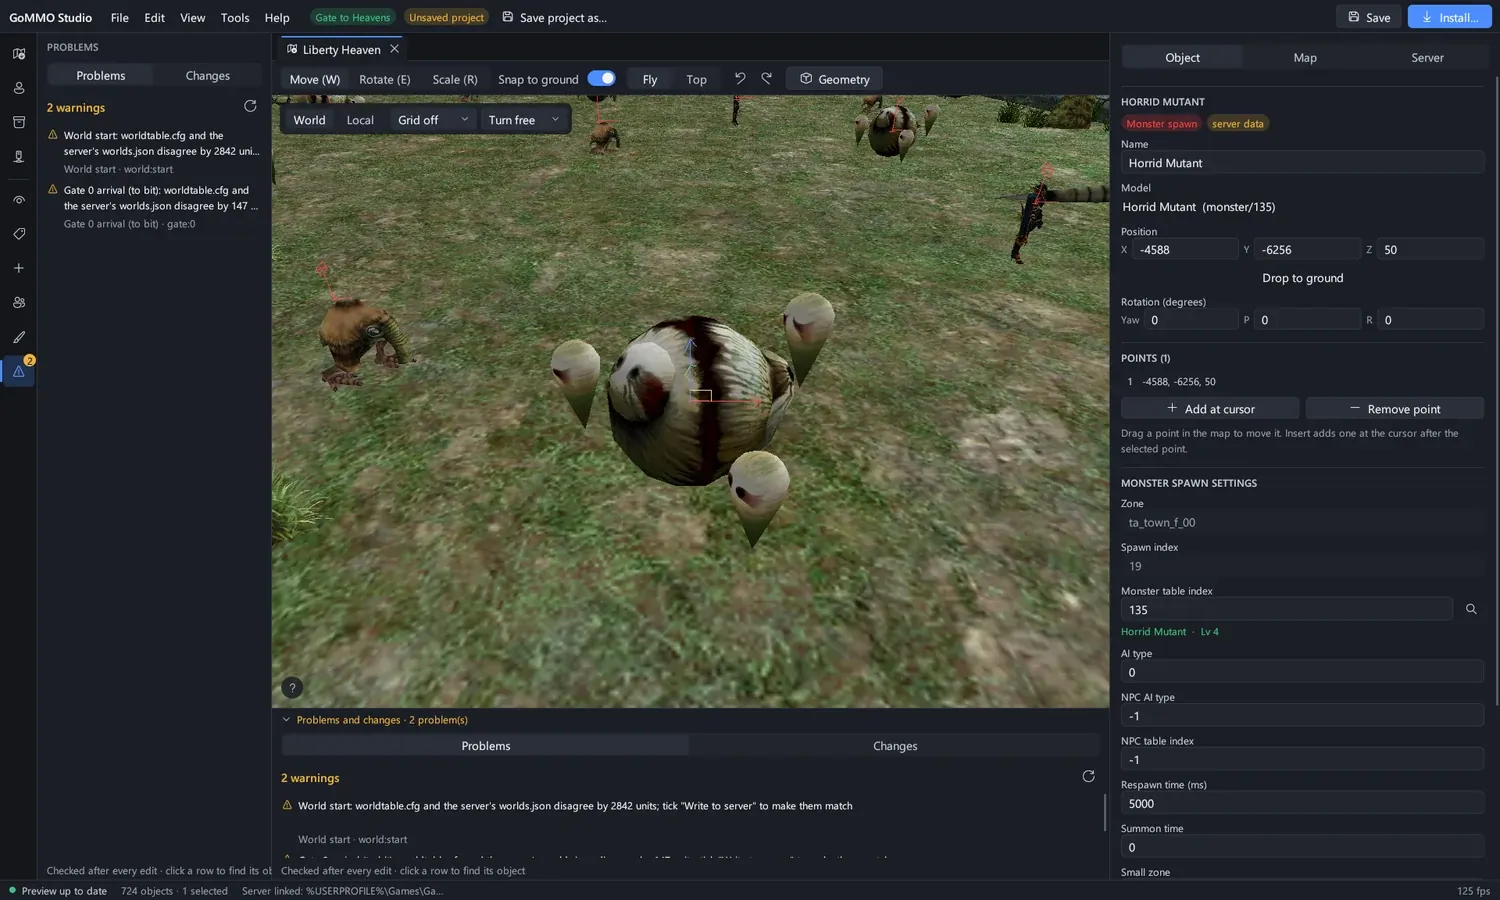Edit the Position X field
1500x900 pixels.
click(x=1185, y=249)
